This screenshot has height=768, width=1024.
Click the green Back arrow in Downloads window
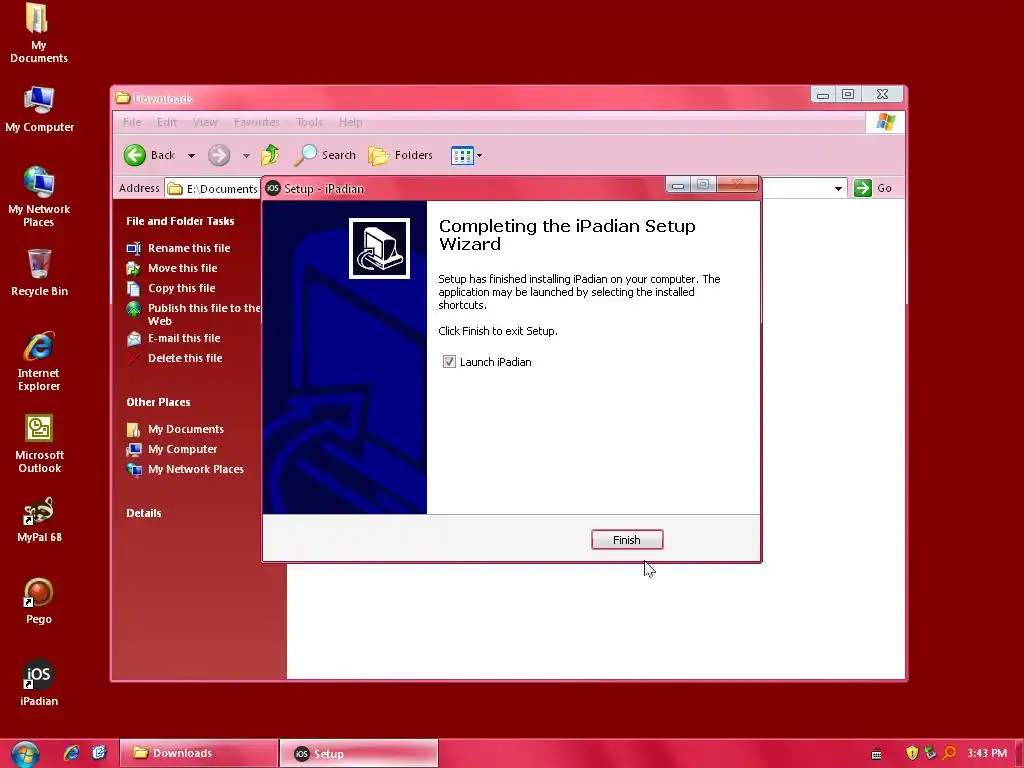pyautogui.click(x=135, y=155)
